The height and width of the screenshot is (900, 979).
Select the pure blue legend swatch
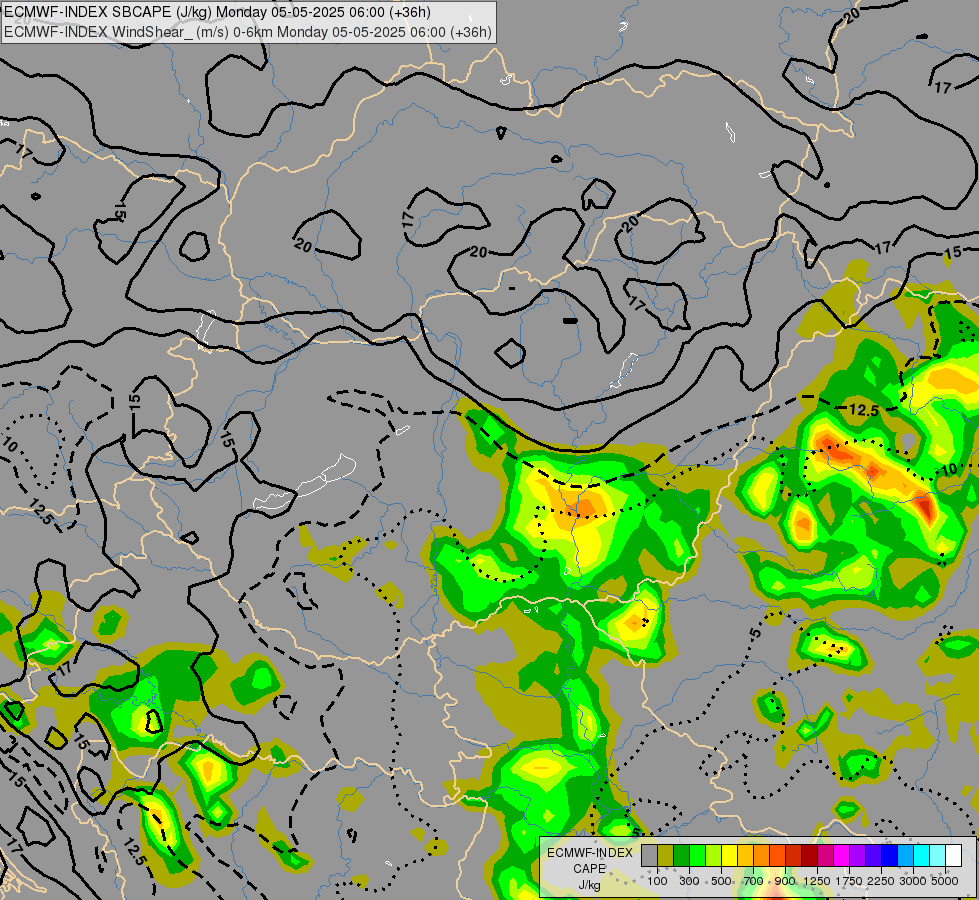(890, 855)
